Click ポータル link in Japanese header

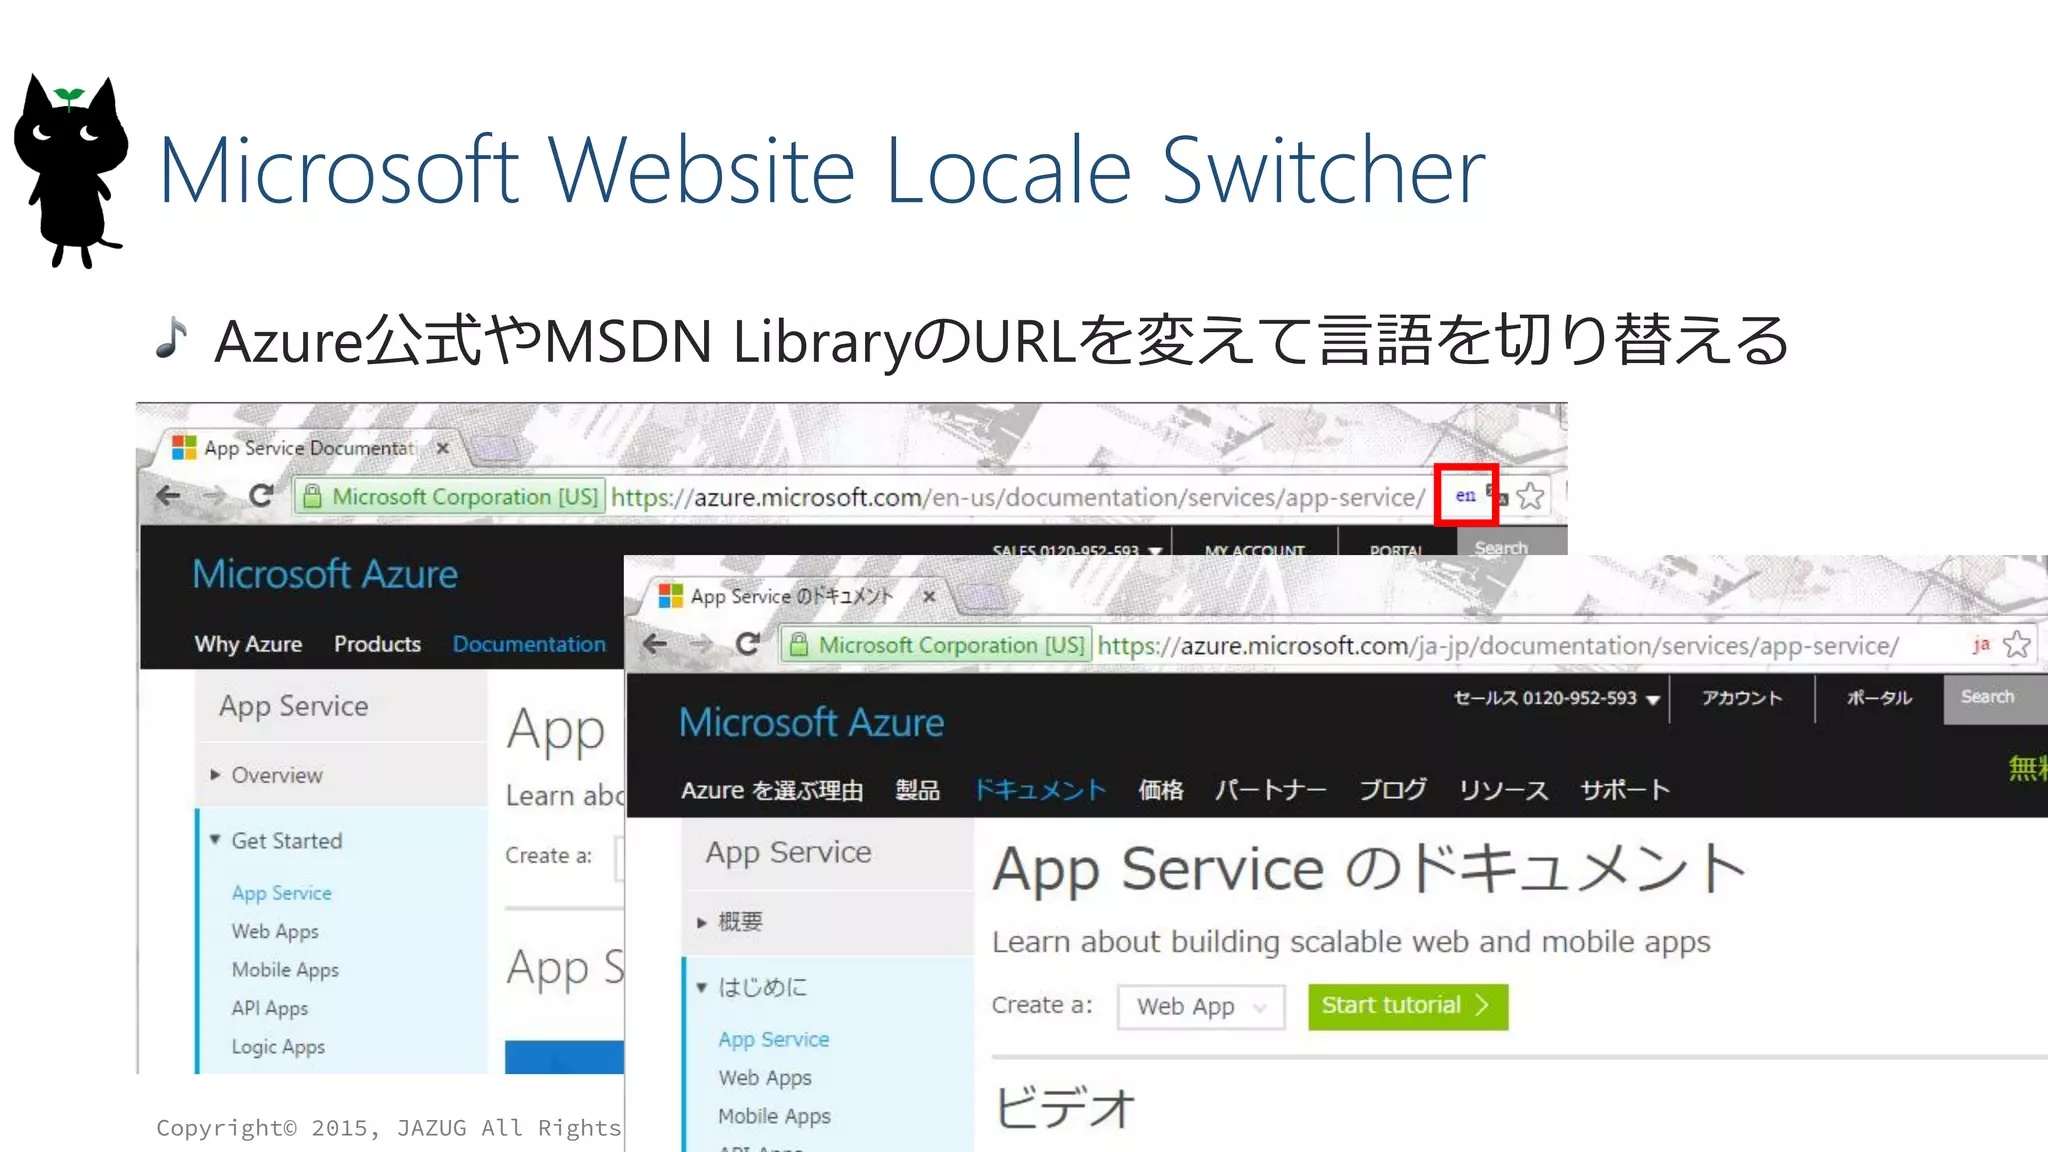point(1879,698)
